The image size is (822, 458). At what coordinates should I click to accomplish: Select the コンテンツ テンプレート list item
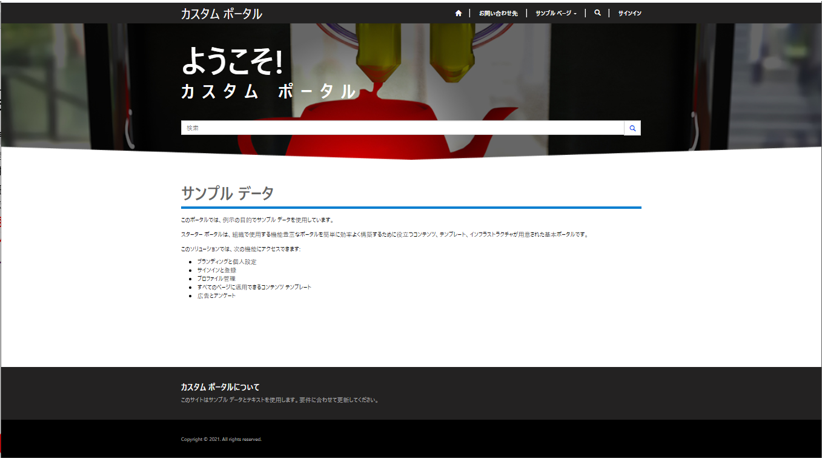254,287
